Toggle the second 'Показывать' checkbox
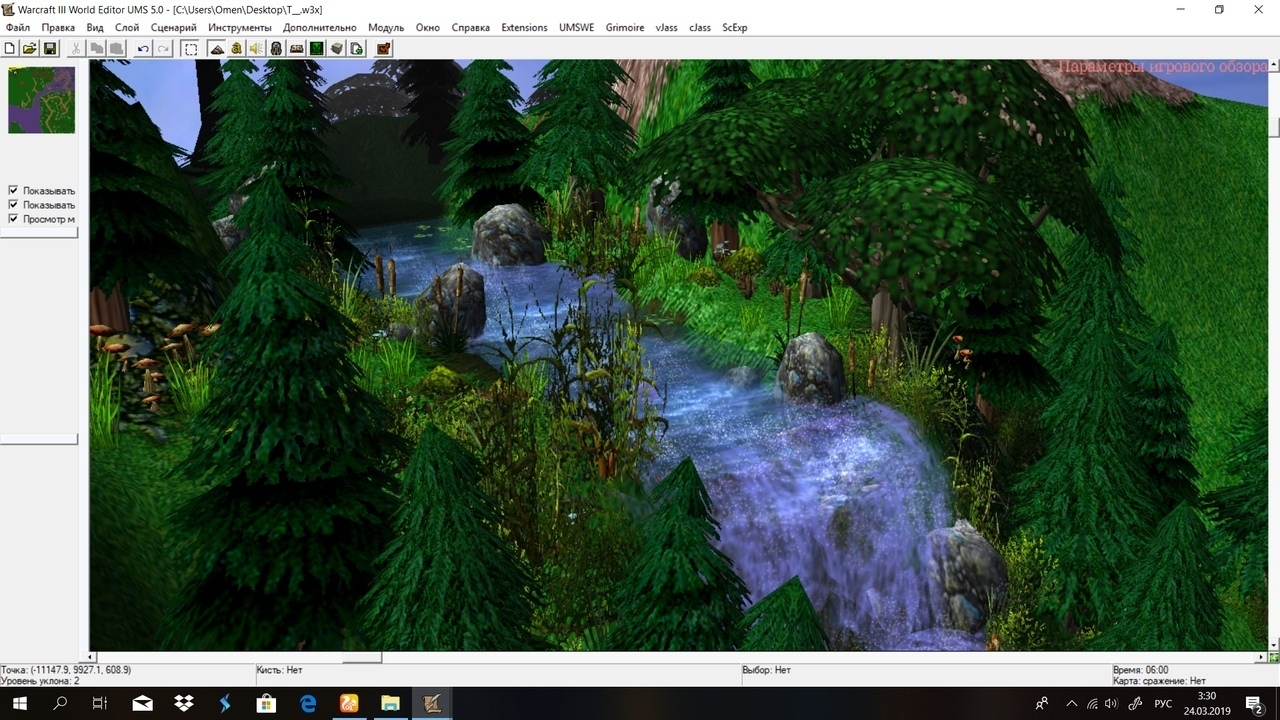 tap(13, 204)
